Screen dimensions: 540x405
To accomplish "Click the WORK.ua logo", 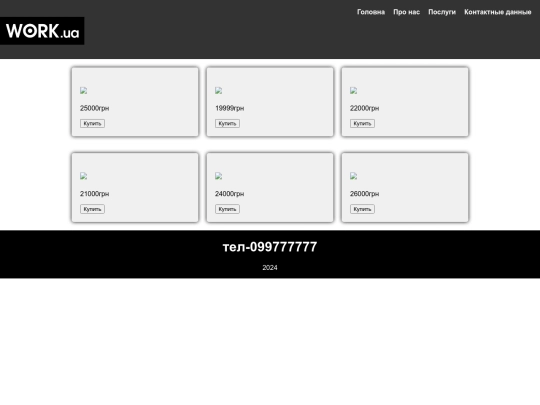I will (x=42, y=31).
